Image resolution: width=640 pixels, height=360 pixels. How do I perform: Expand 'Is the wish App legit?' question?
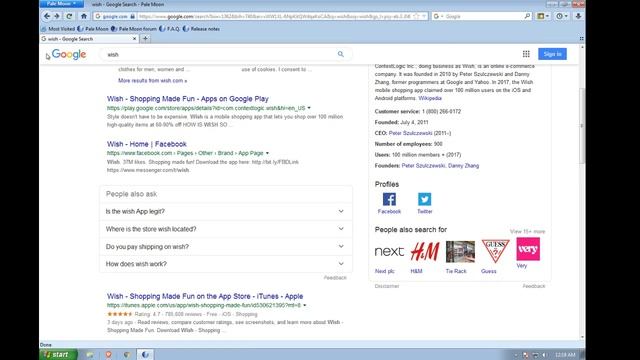(x=226, y=211)
